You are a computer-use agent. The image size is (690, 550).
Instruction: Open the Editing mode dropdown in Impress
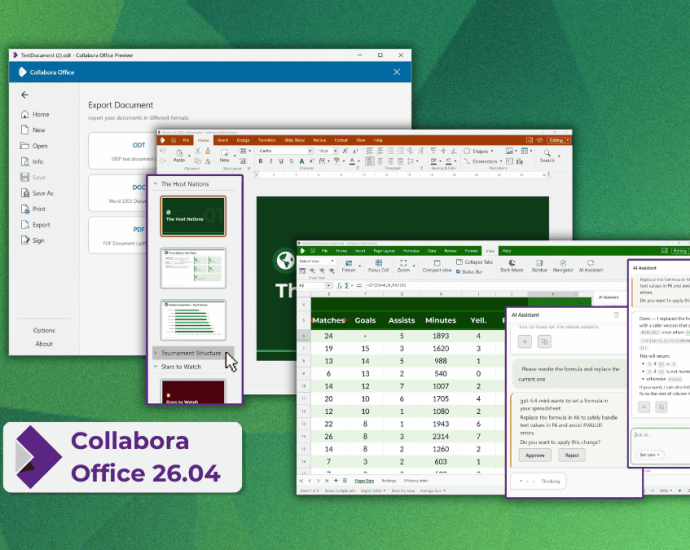[568, 140]
